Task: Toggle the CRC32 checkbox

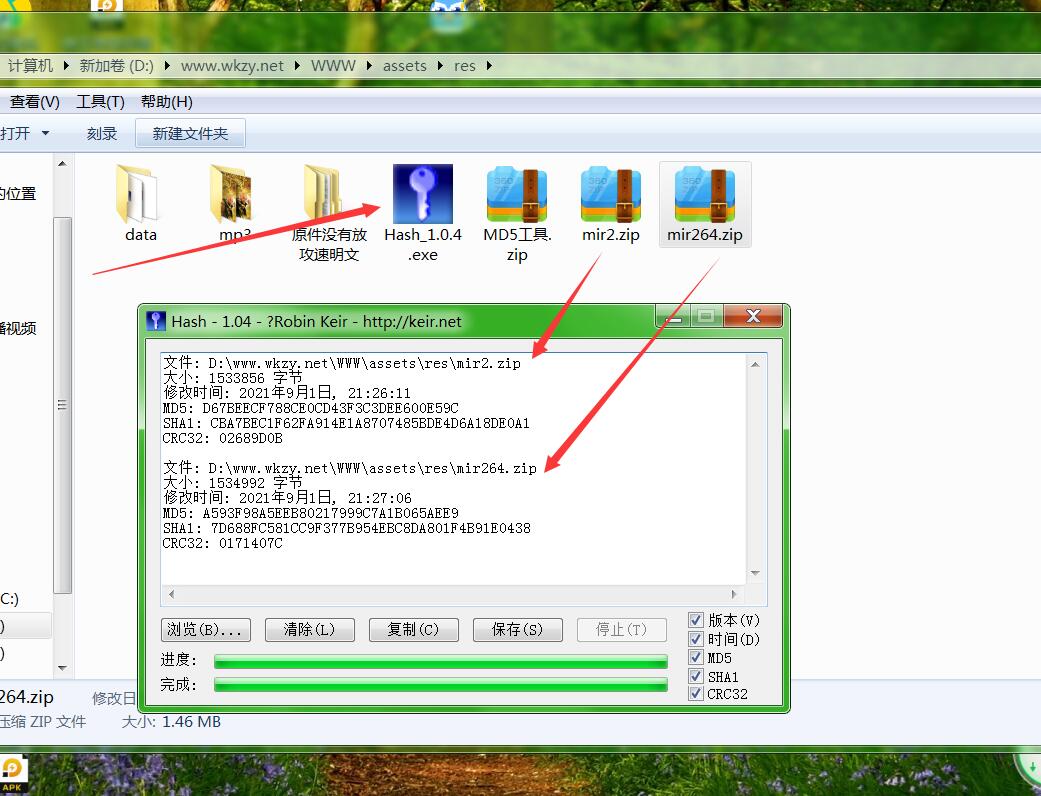Action: (696, 694)
